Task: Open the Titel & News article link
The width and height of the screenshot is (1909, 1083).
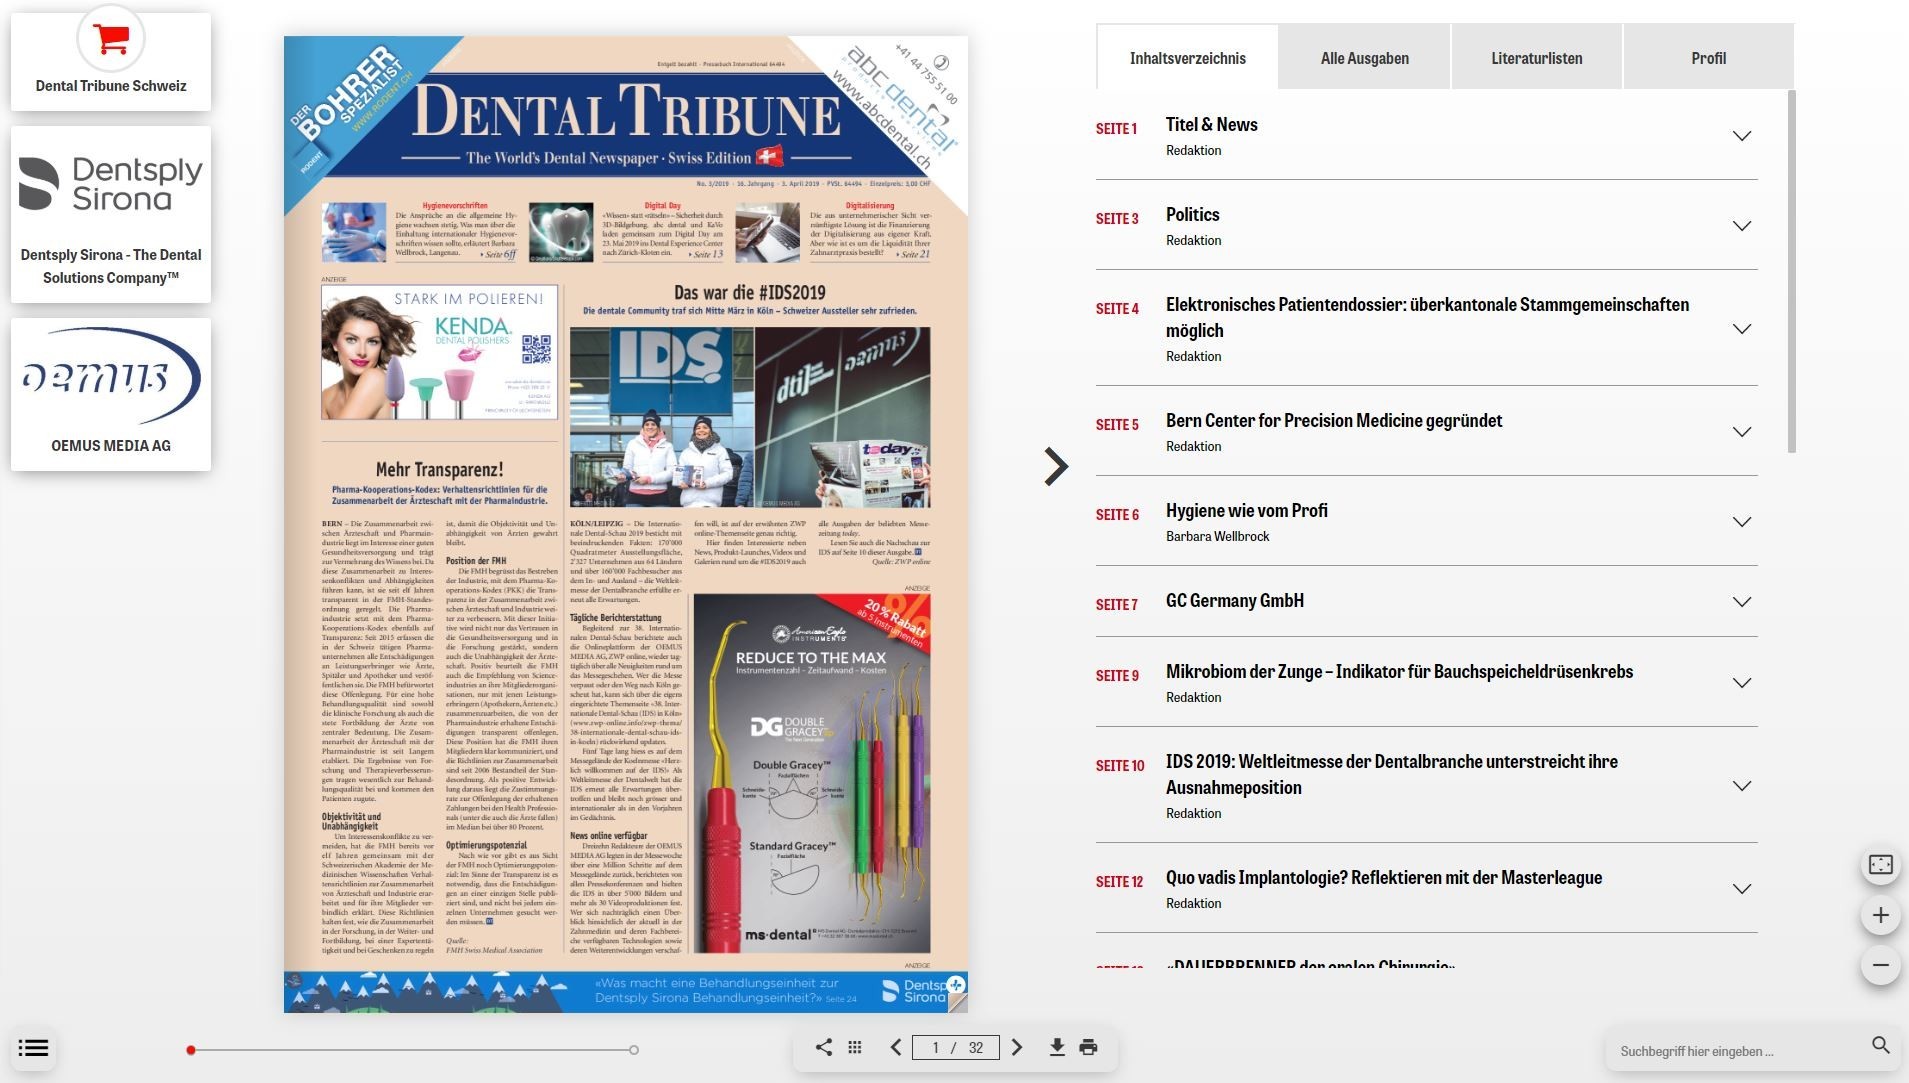Action: (x=1212, y=125)
